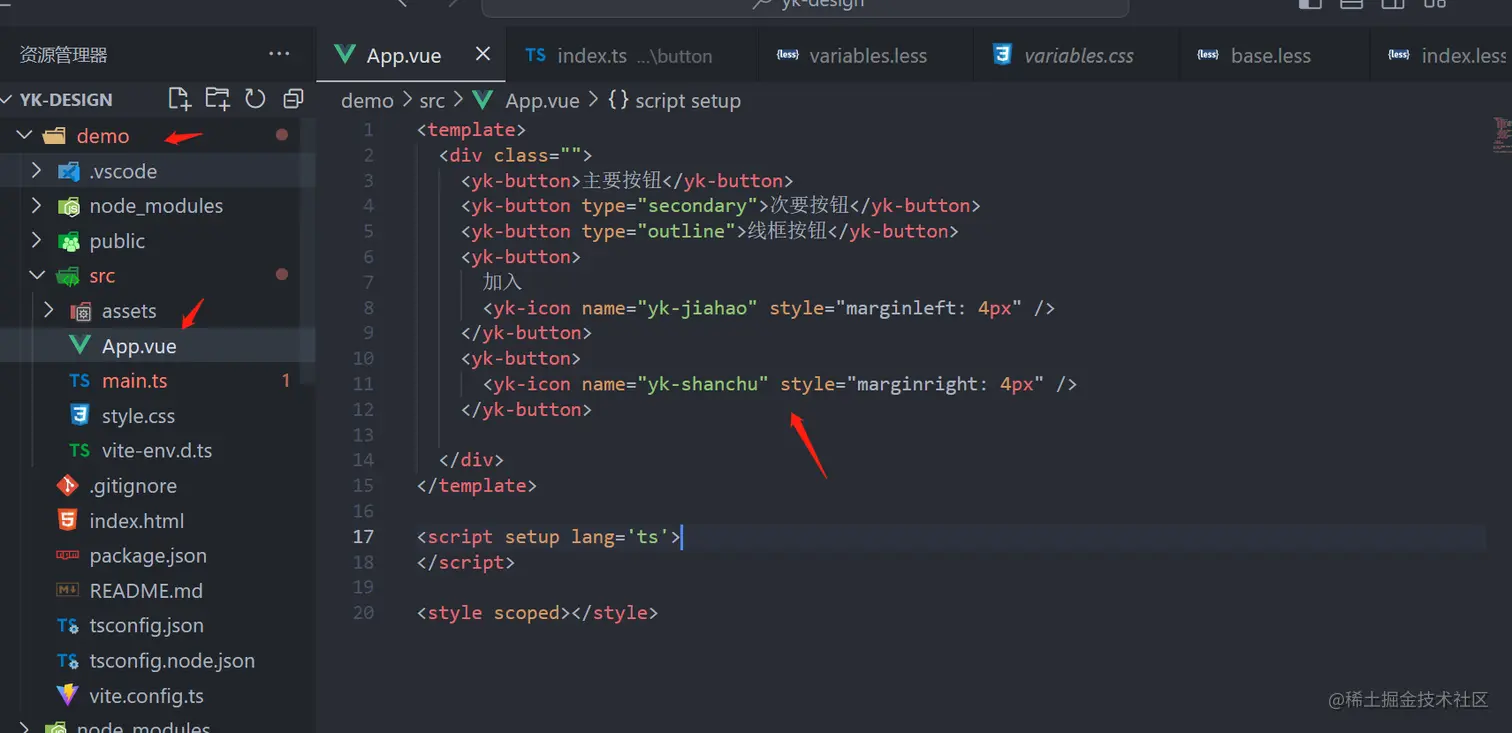The image size is (1512, 733).
Task: Switch to the App.vue editor tab
Action: tap(411, 55)
